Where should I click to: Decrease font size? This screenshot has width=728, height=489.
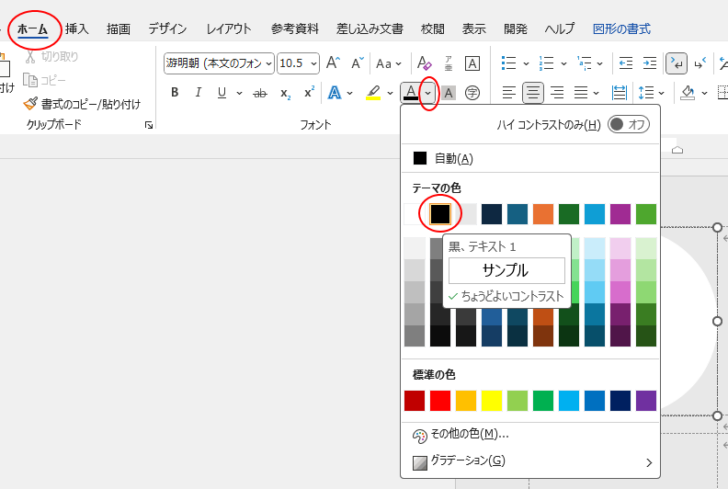357,63
